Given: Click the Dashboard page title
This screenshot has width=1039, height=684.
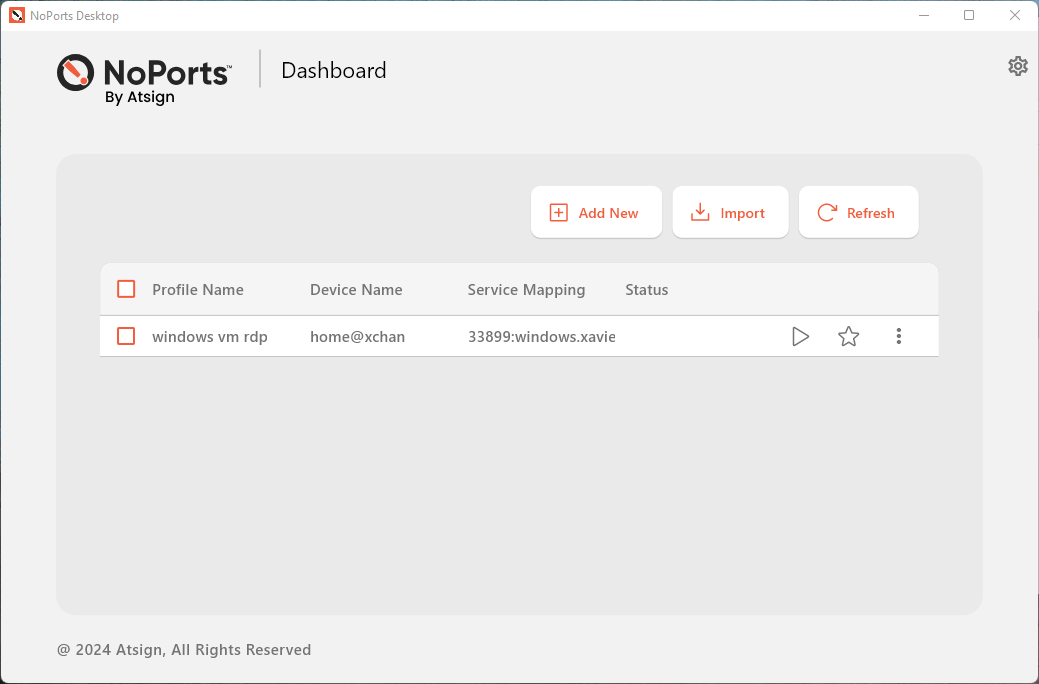Looking at the screenshot, I should pos(333,70).
